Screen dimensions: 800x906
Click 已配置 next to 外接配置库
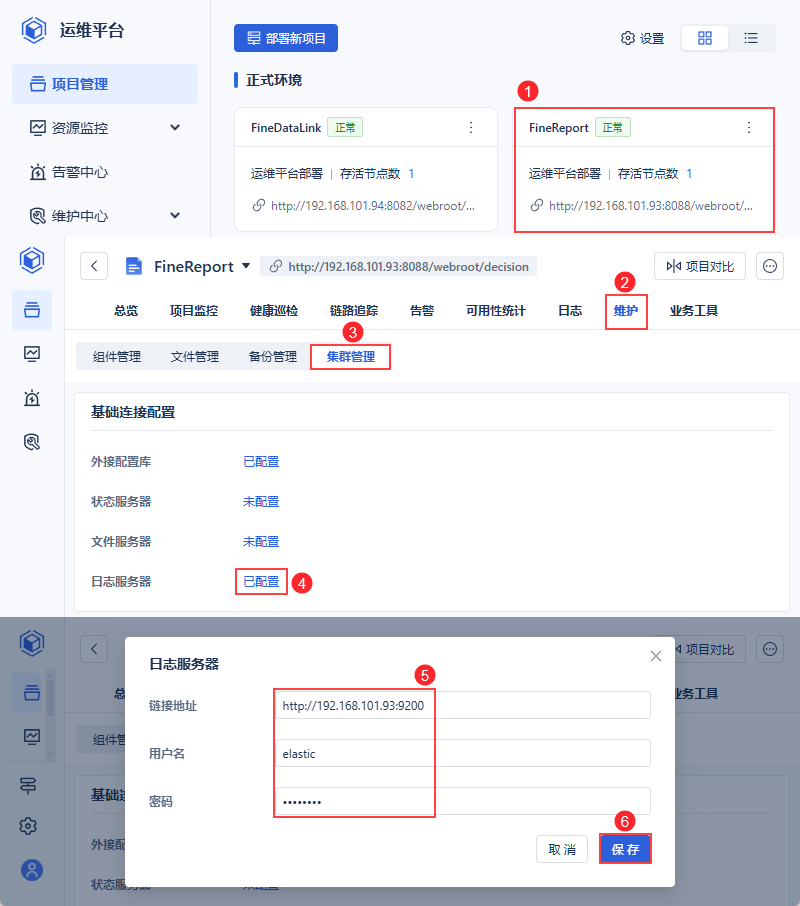point(261,462)
